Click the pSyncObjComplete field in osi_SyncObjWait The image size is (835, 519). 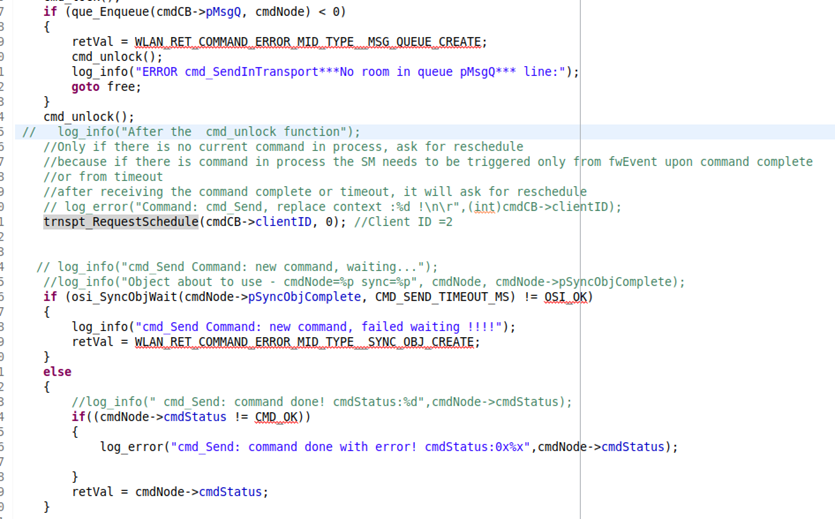(305, 296)
